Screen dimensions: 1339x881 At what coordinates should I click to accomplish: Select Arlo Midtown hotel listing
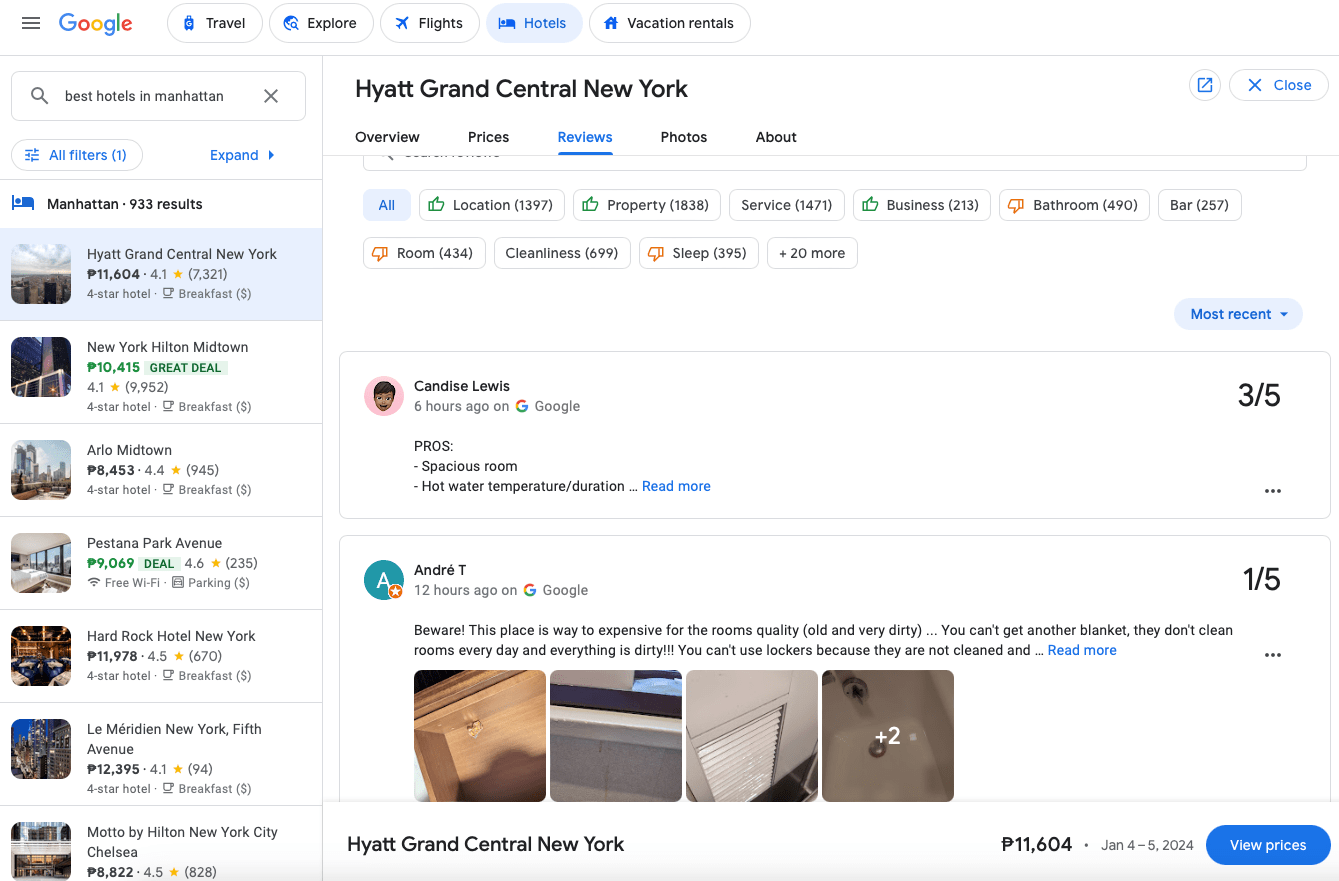pyautogui.click(x=161, y=470)
